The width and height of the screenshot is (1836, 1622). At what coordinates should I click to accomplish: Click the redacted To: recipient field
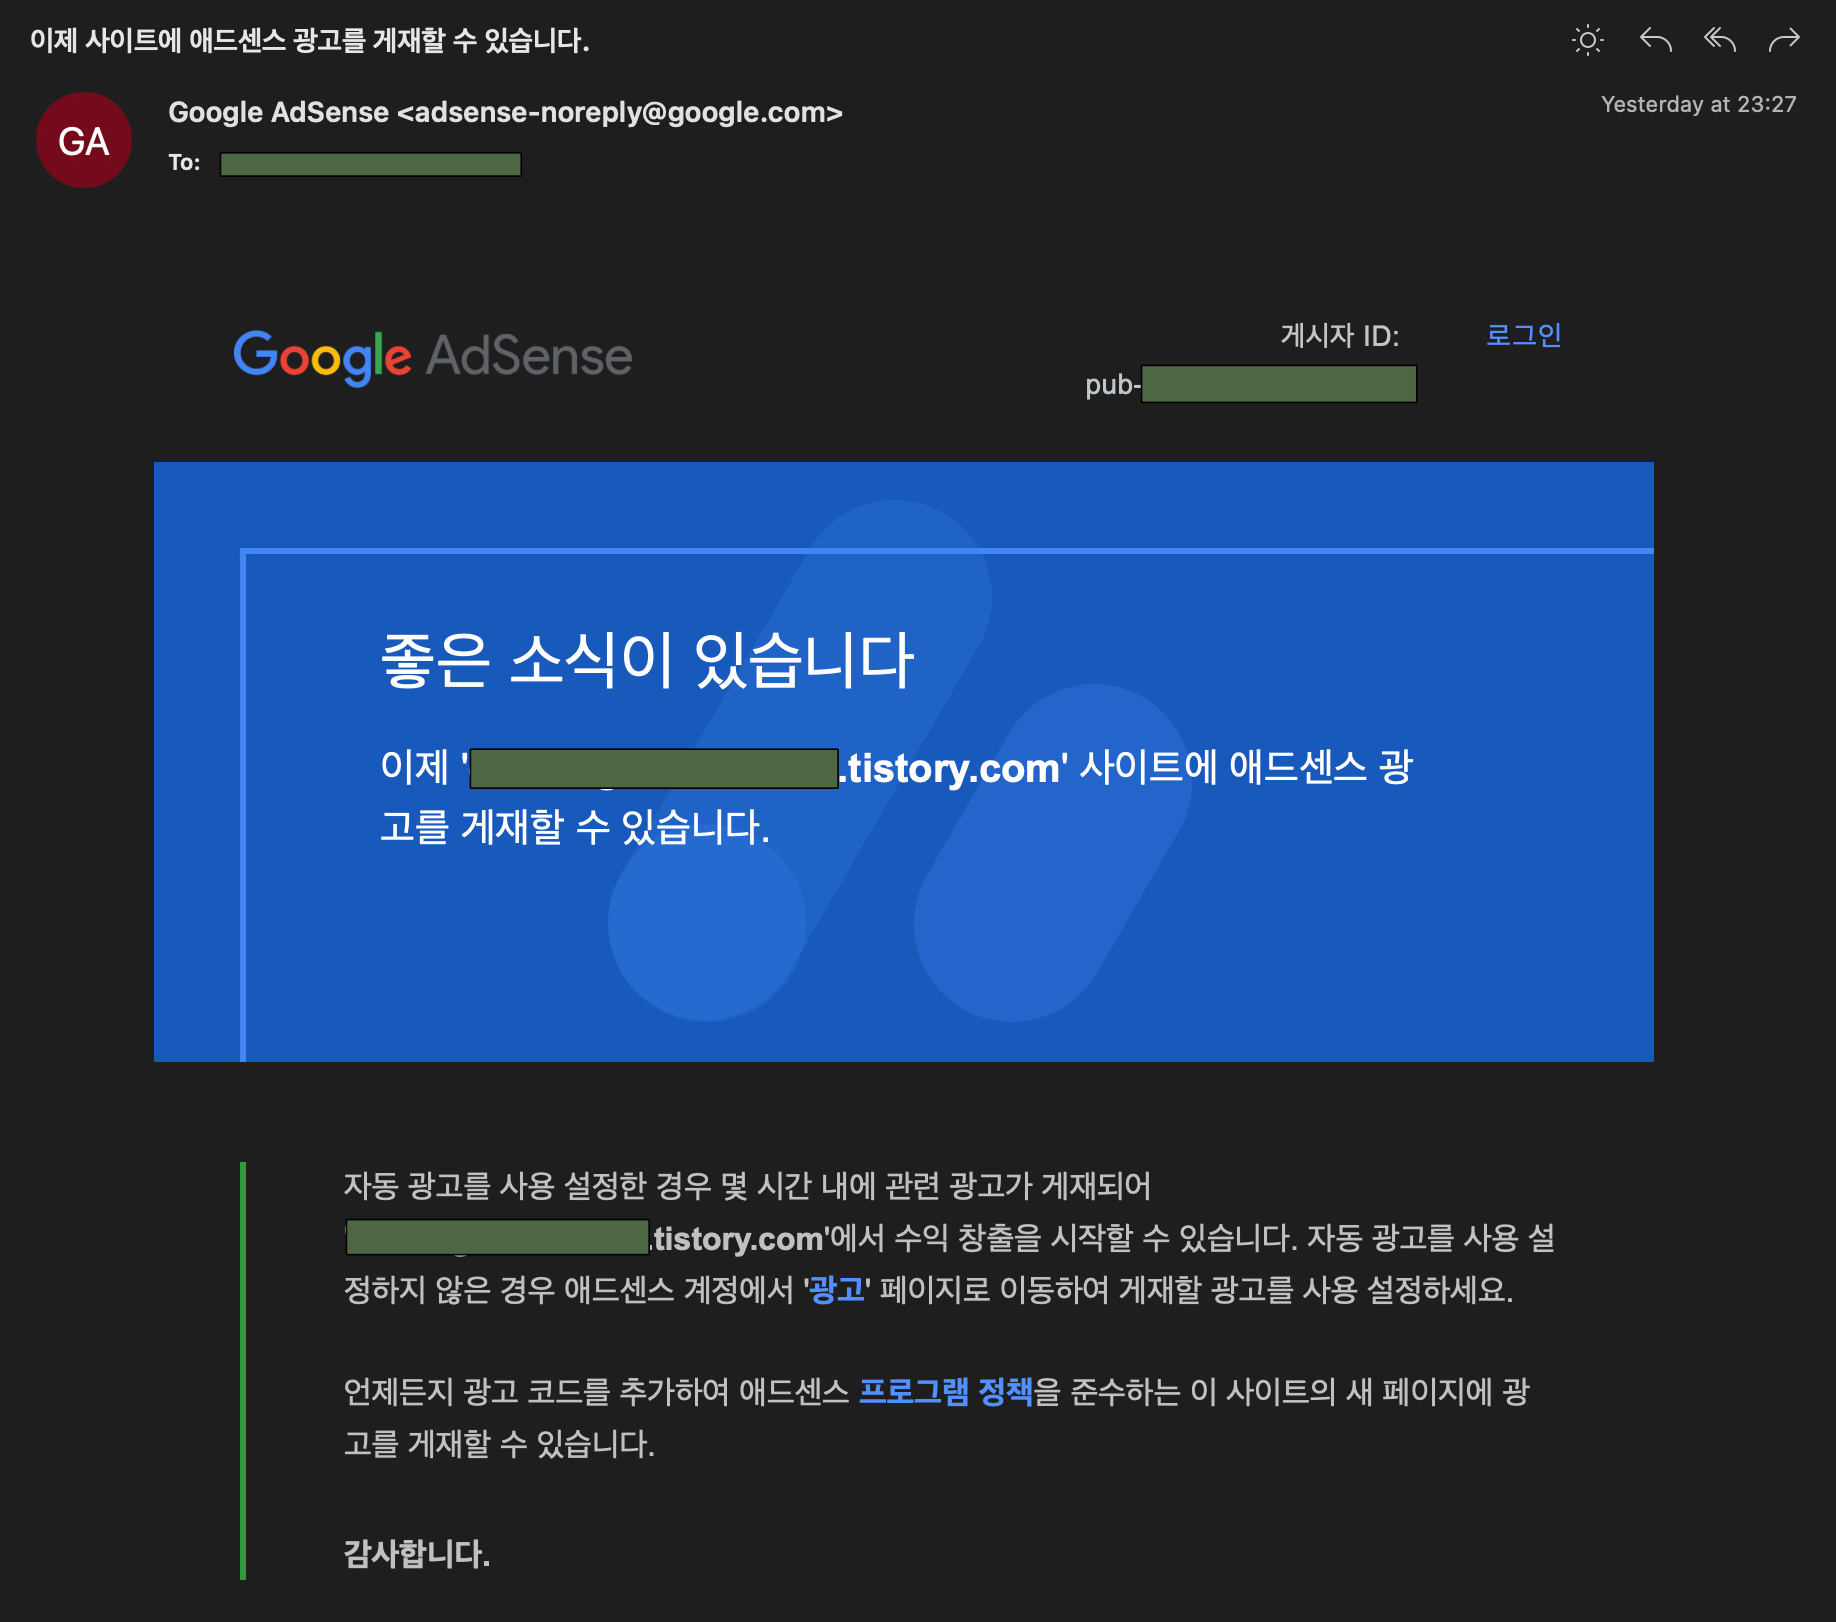(x=370, y=164)
